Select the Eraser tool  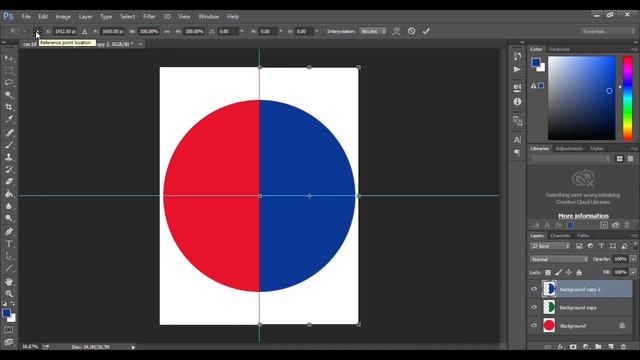click(9, 182)
